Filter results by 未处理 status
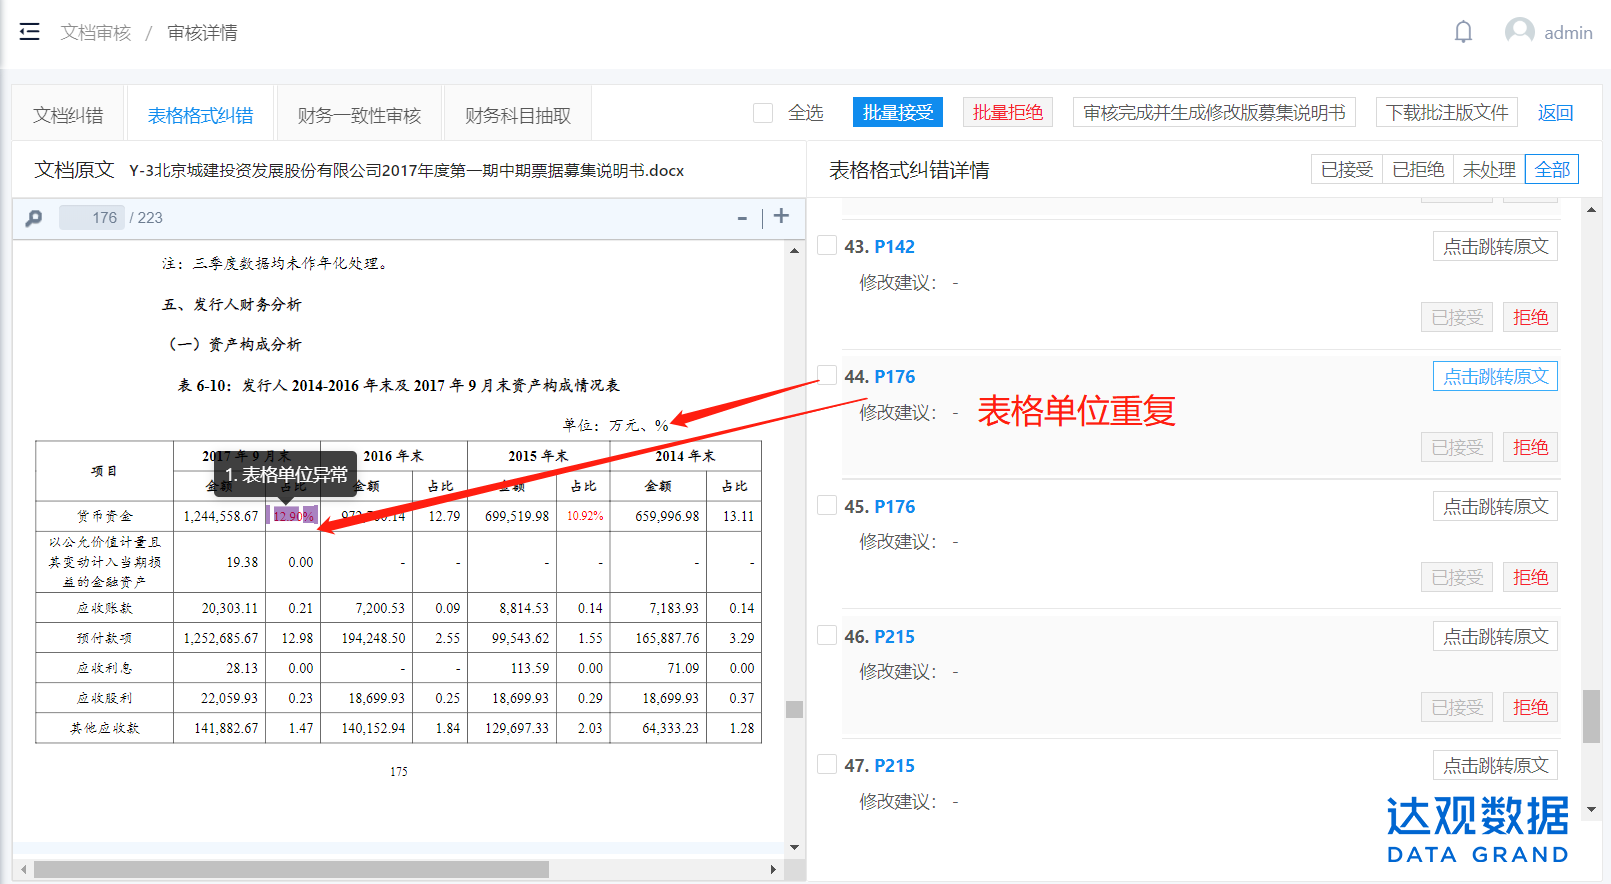 pyautogui.click(x=1488, y=170)
